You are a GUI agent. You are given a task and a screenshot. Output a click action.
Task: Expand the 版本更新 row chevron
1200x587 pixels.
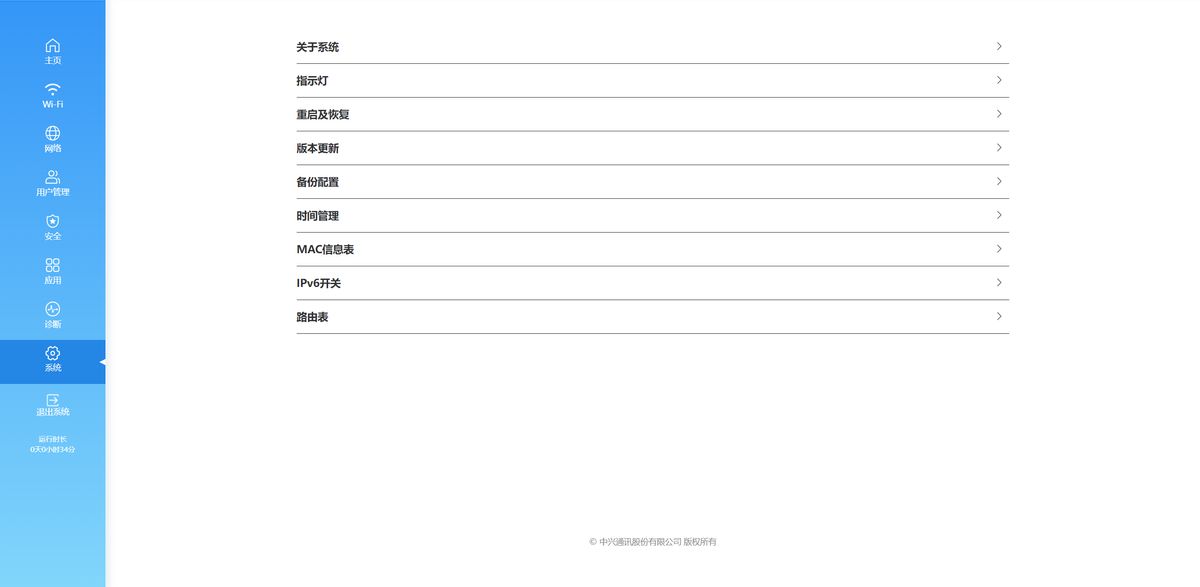coord(999,148)
